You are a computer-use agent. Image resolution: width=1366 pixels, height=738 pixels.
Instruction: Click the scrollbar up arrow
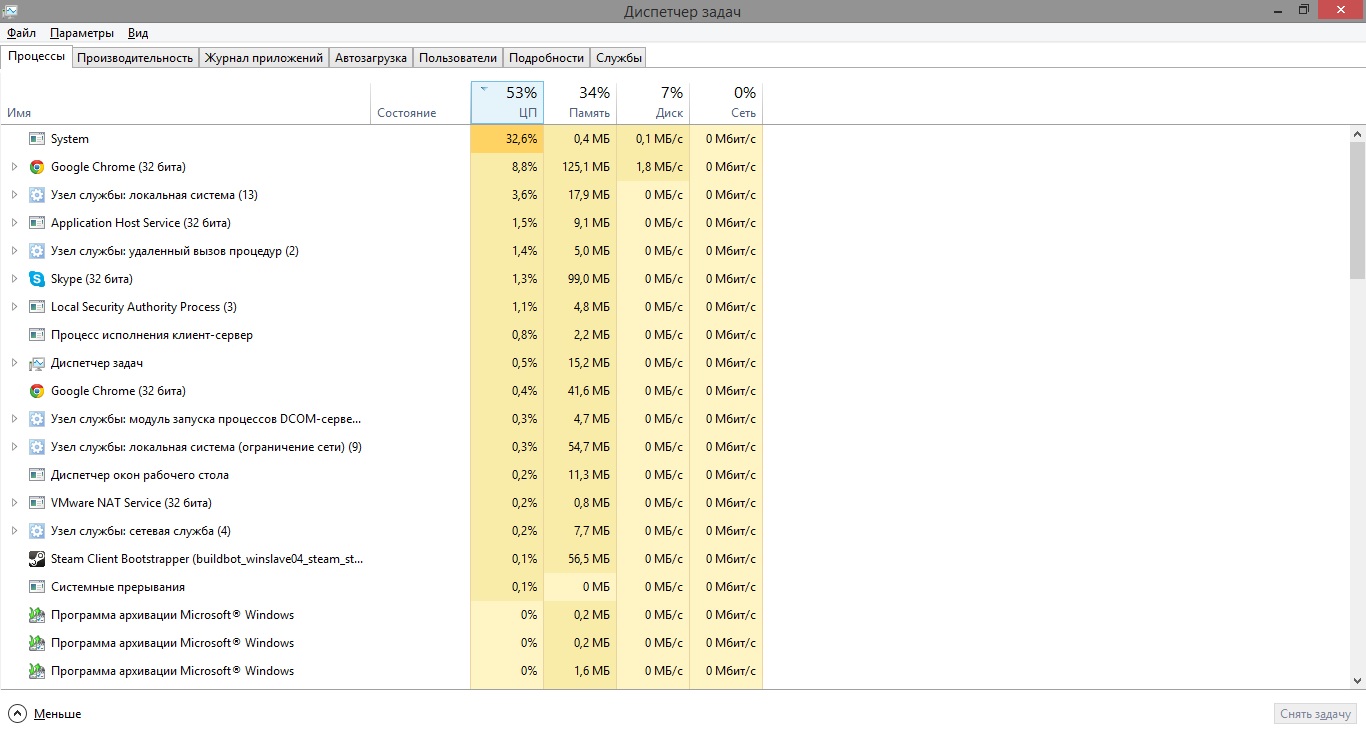pos(1357,133)
